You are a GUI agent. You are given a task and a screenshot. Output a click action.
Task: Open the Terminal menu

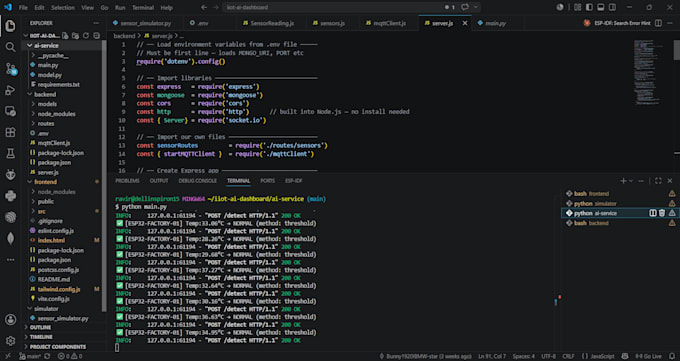(143, 7)
